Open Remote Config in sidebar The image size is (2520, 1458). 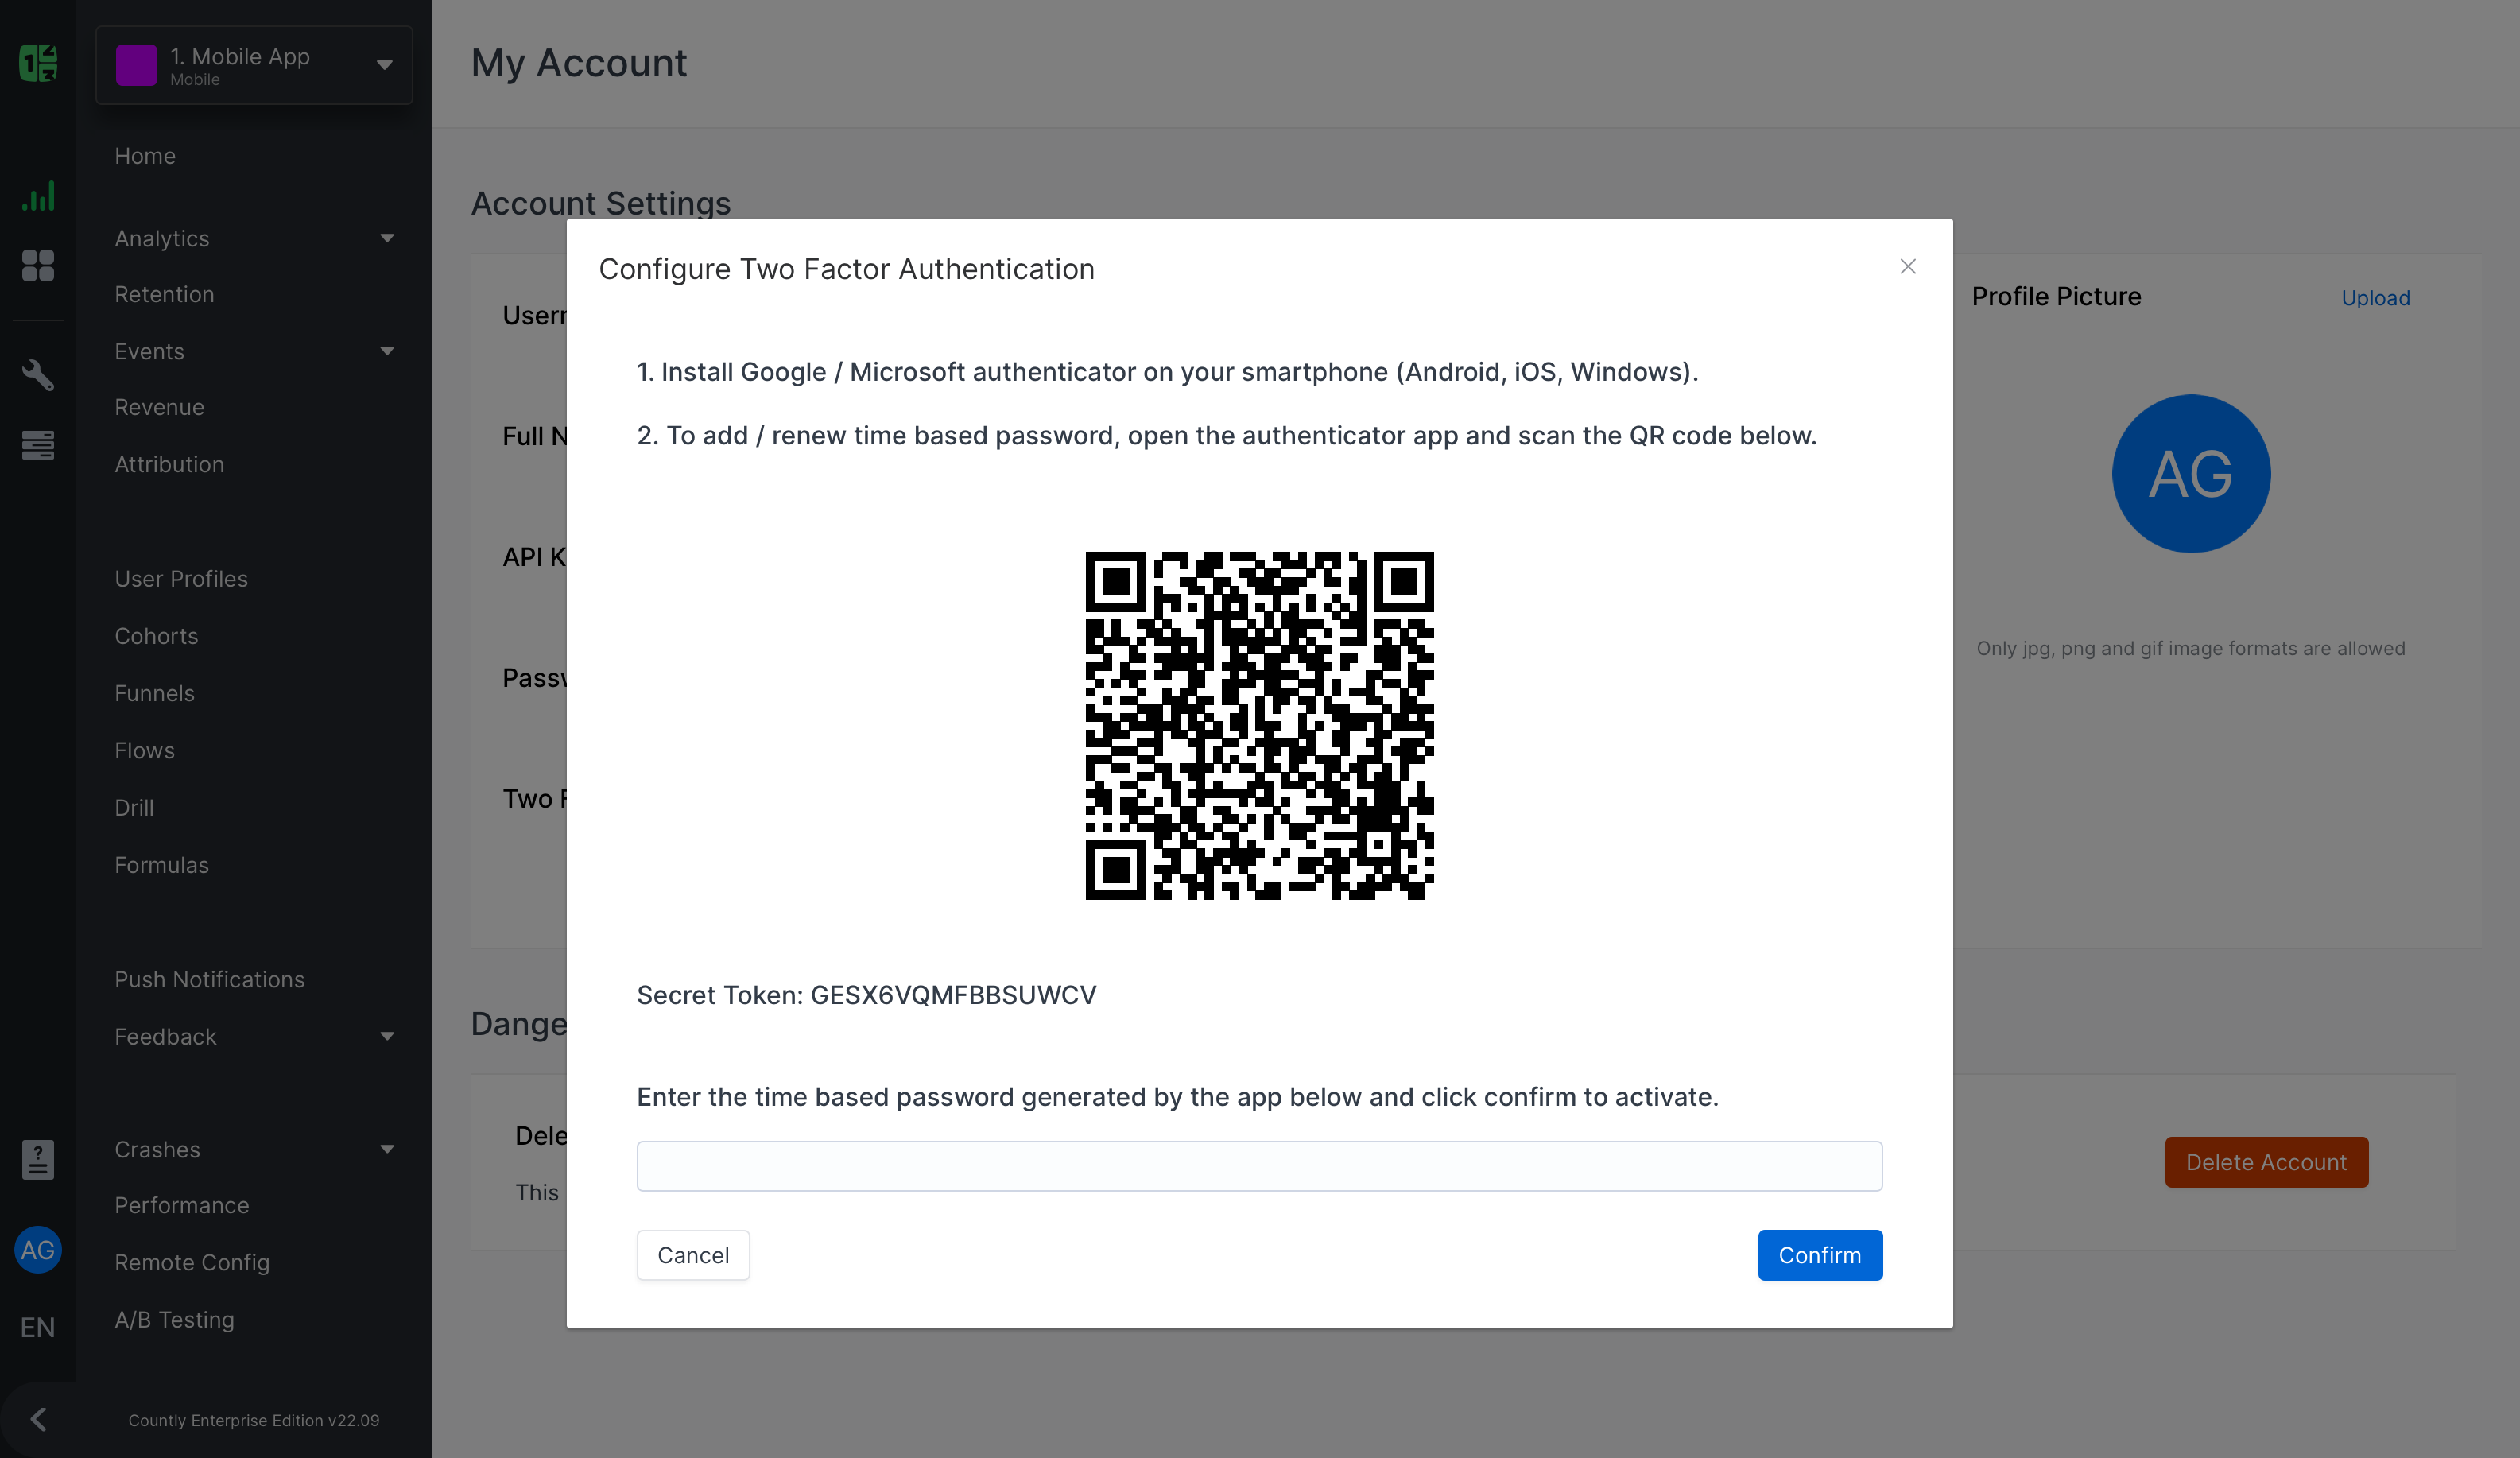[192, 1262]
